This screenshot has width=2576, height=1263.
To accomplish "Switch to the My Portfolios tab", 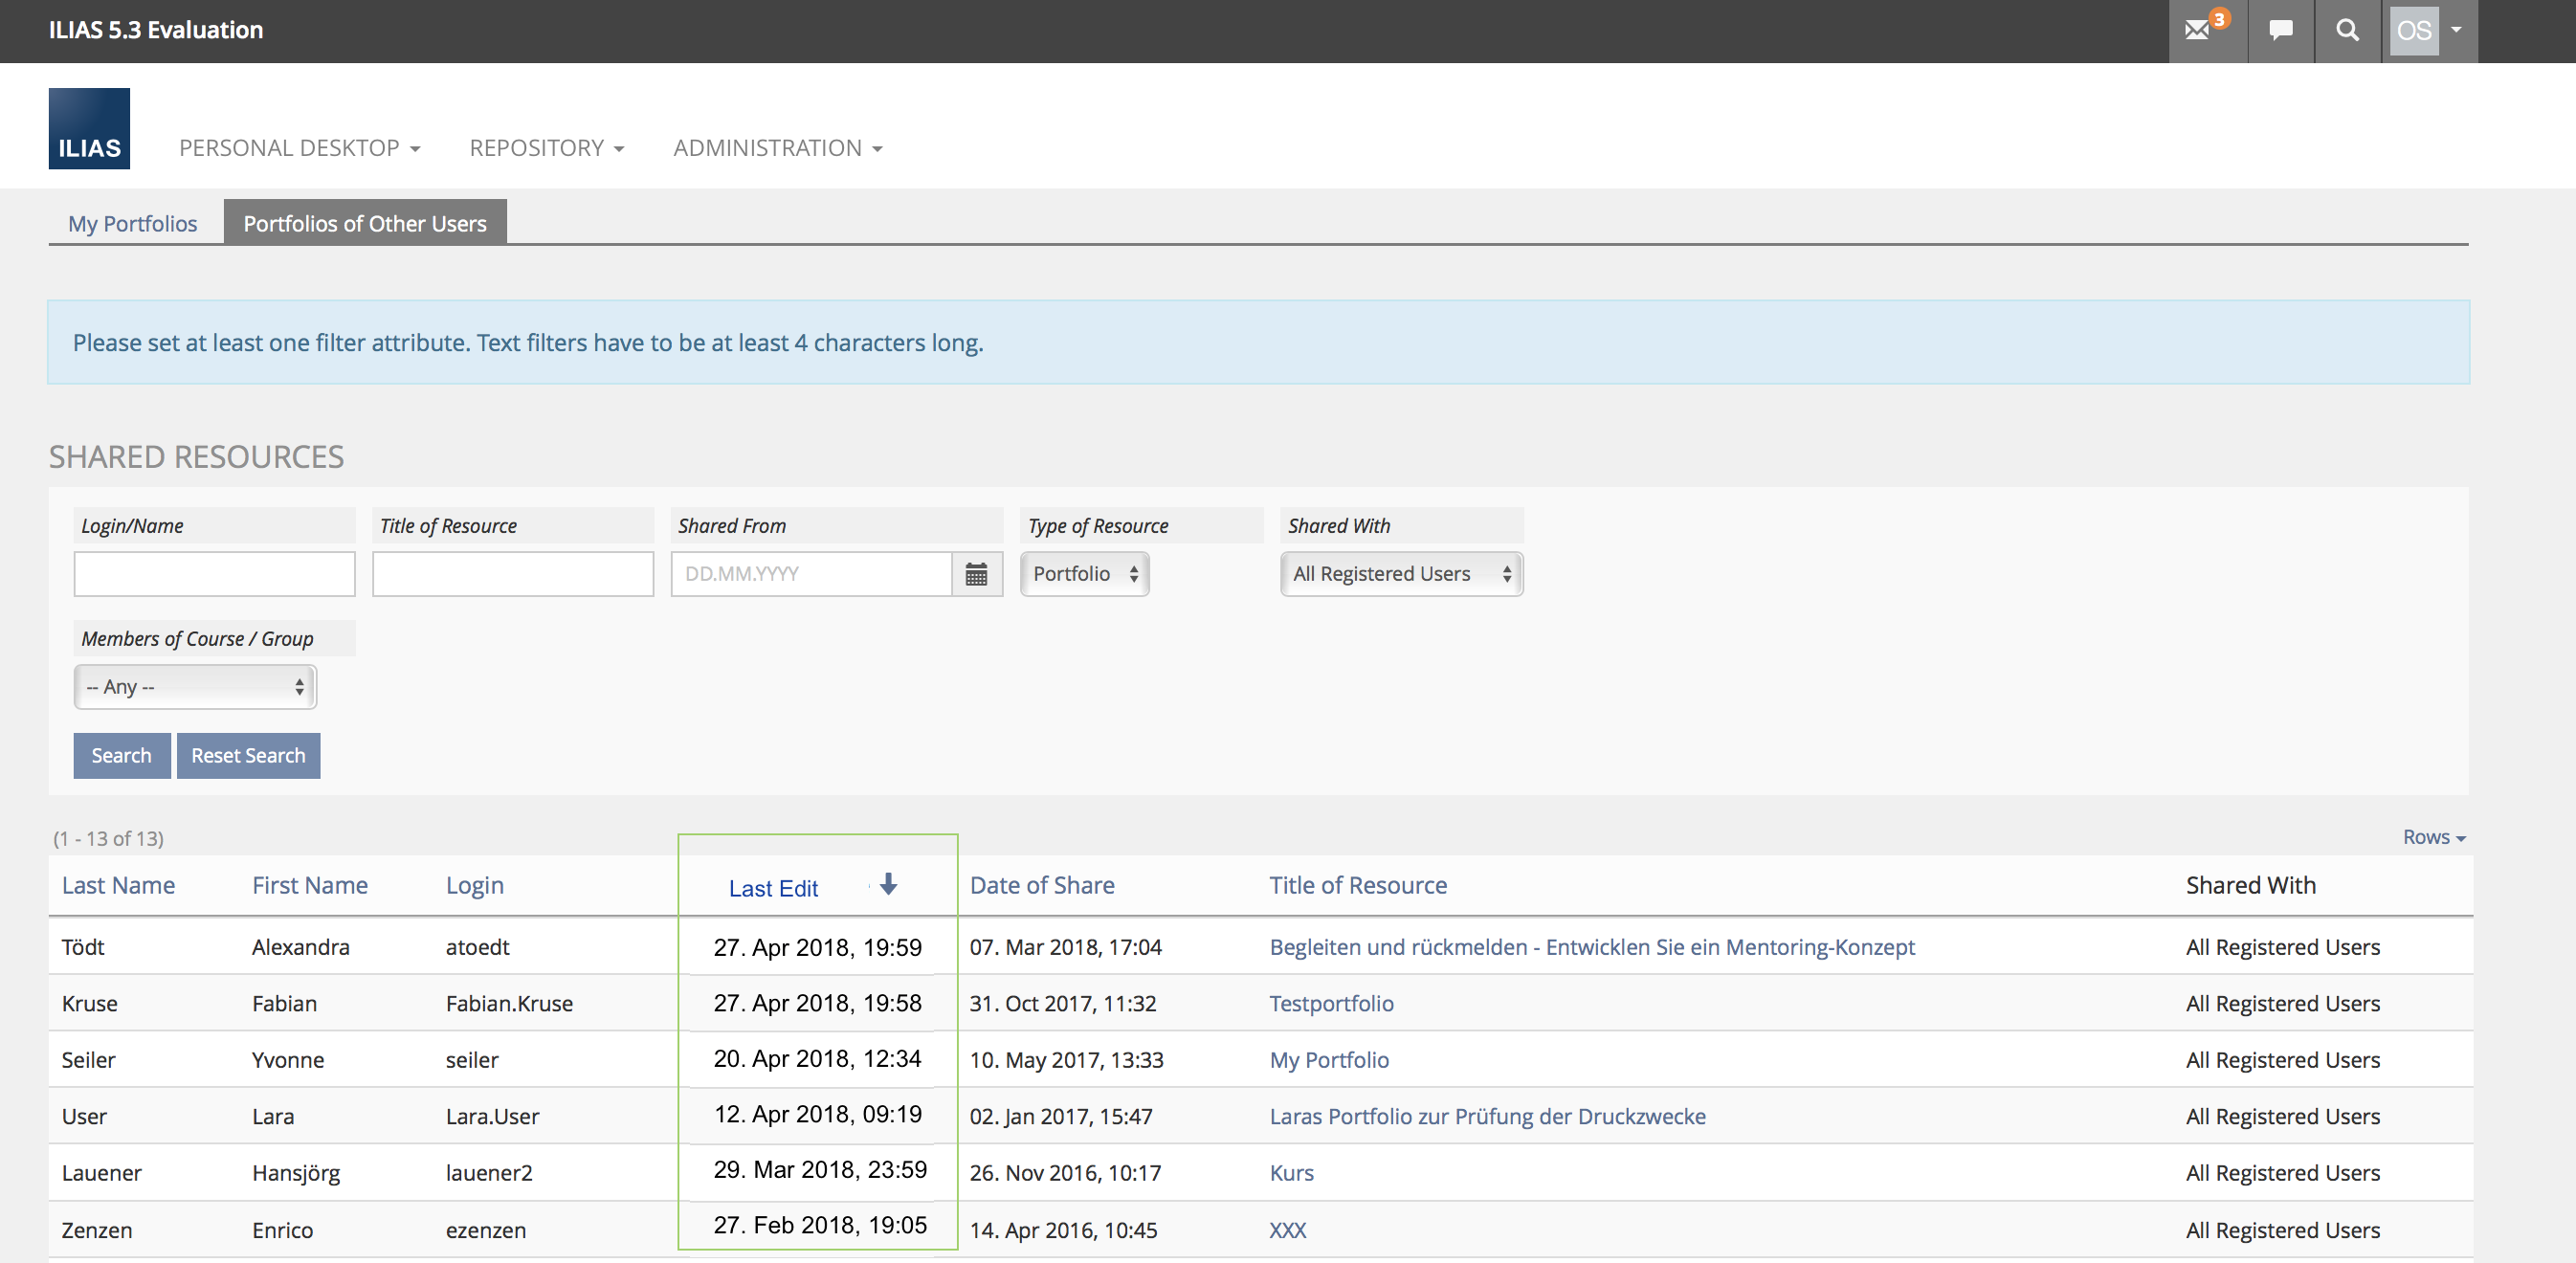I will click(133, 223).
